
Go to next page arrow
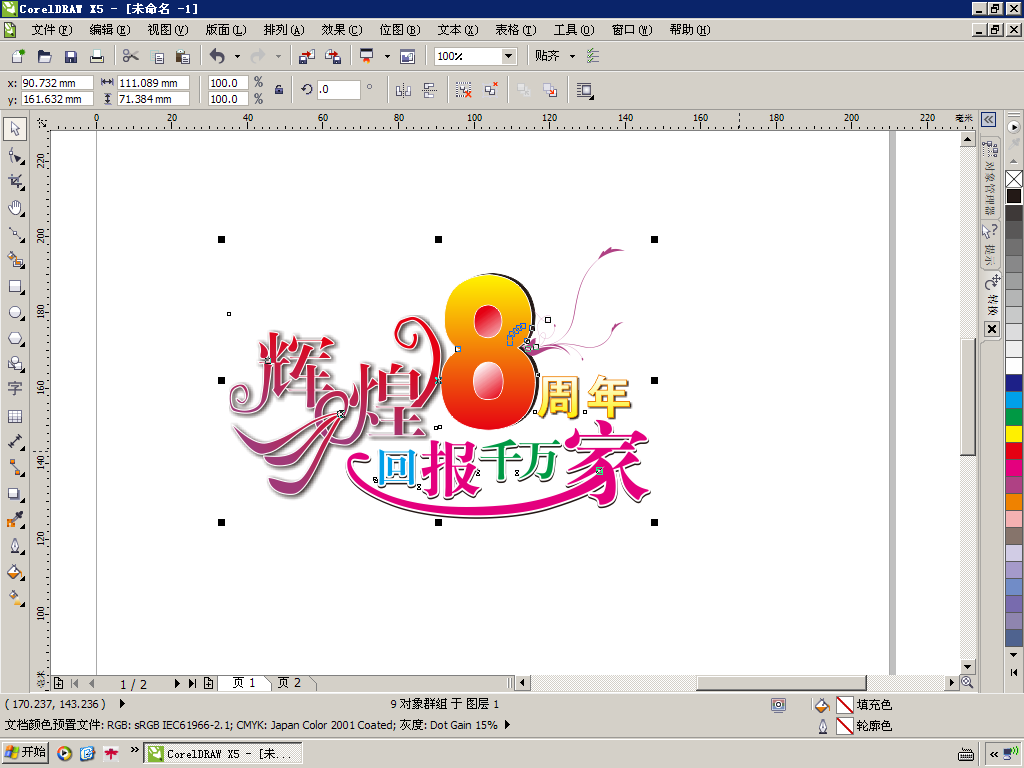pos(177,683)
